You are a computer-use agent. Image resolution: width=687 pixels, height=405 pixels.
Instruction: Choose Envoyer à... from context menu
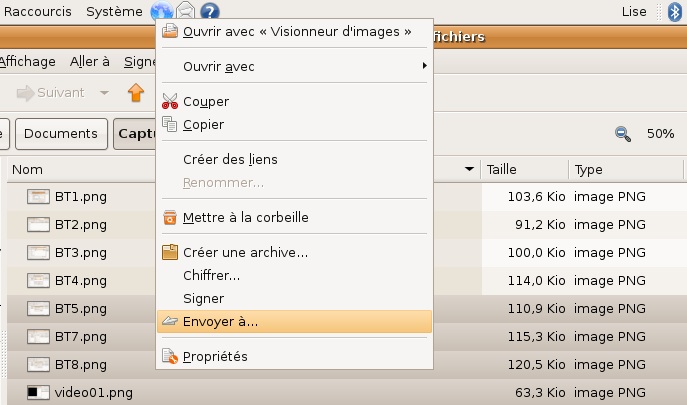point(220,322)
